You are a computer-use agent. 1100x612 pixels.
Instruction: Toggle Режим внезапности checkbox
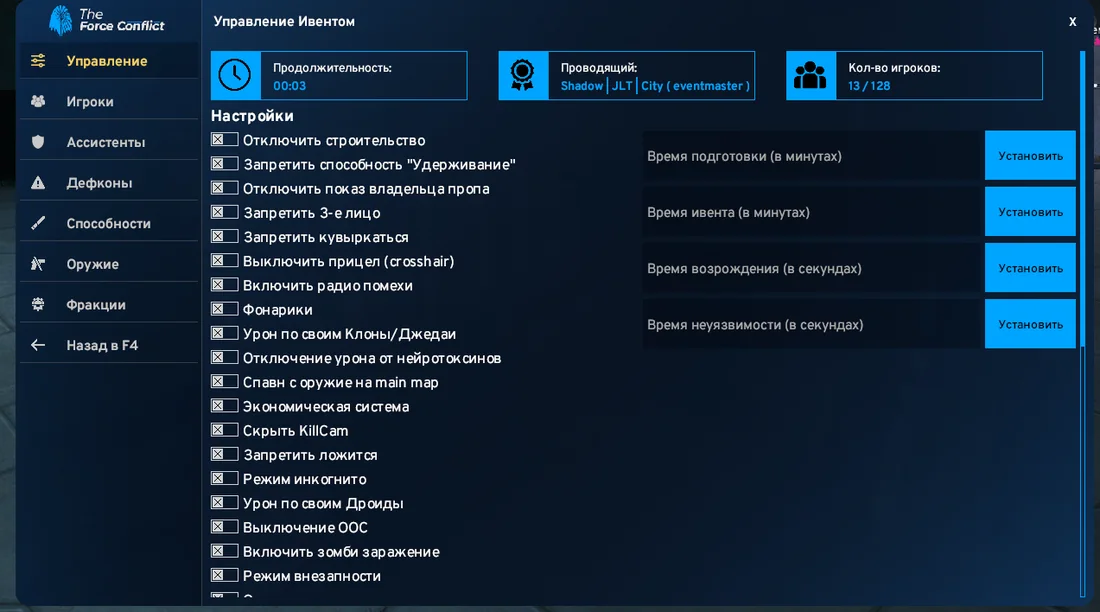point(224,576)
